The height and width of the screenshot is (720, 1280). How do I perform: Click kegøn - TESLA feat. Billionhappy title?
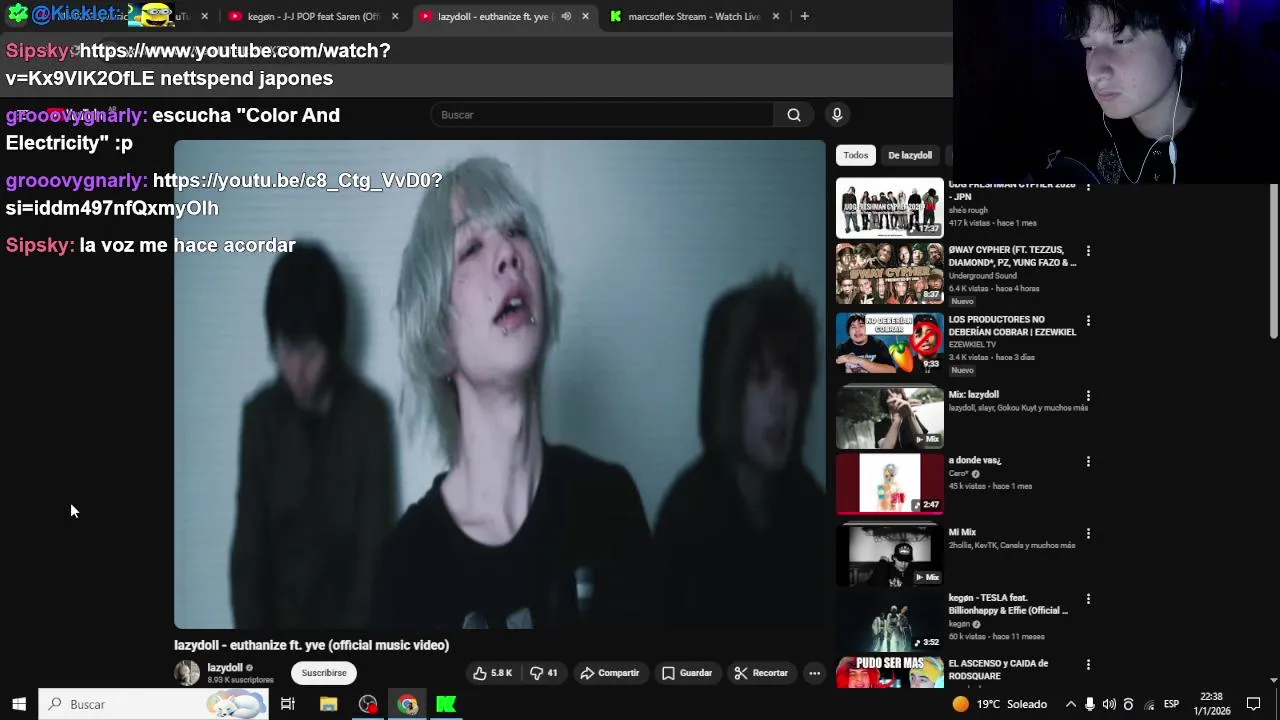[1007, 604]
